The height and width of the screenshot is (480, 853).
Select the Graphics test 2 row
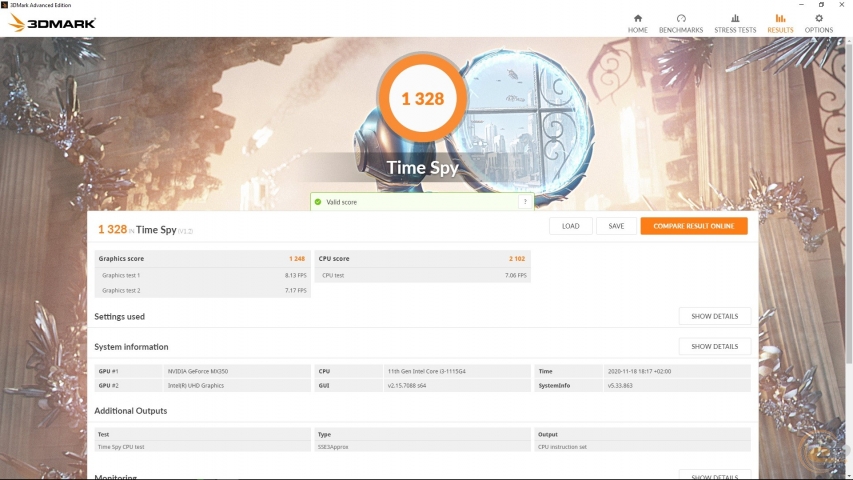tap(202, 291)
